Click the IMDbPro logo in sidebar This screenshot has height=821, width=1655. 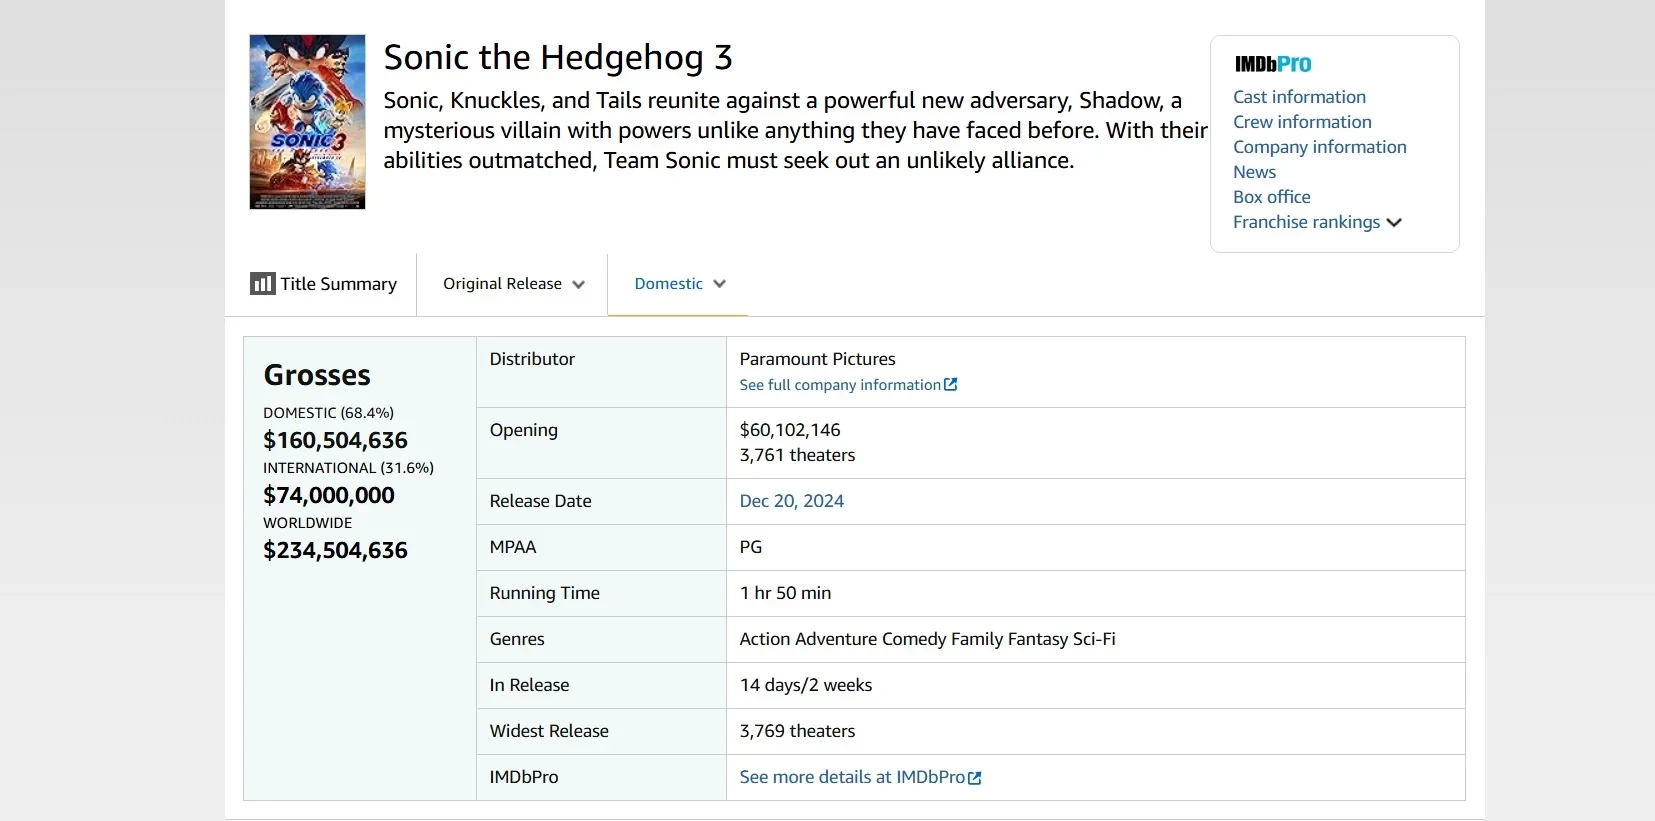[x=1273, y=64]
